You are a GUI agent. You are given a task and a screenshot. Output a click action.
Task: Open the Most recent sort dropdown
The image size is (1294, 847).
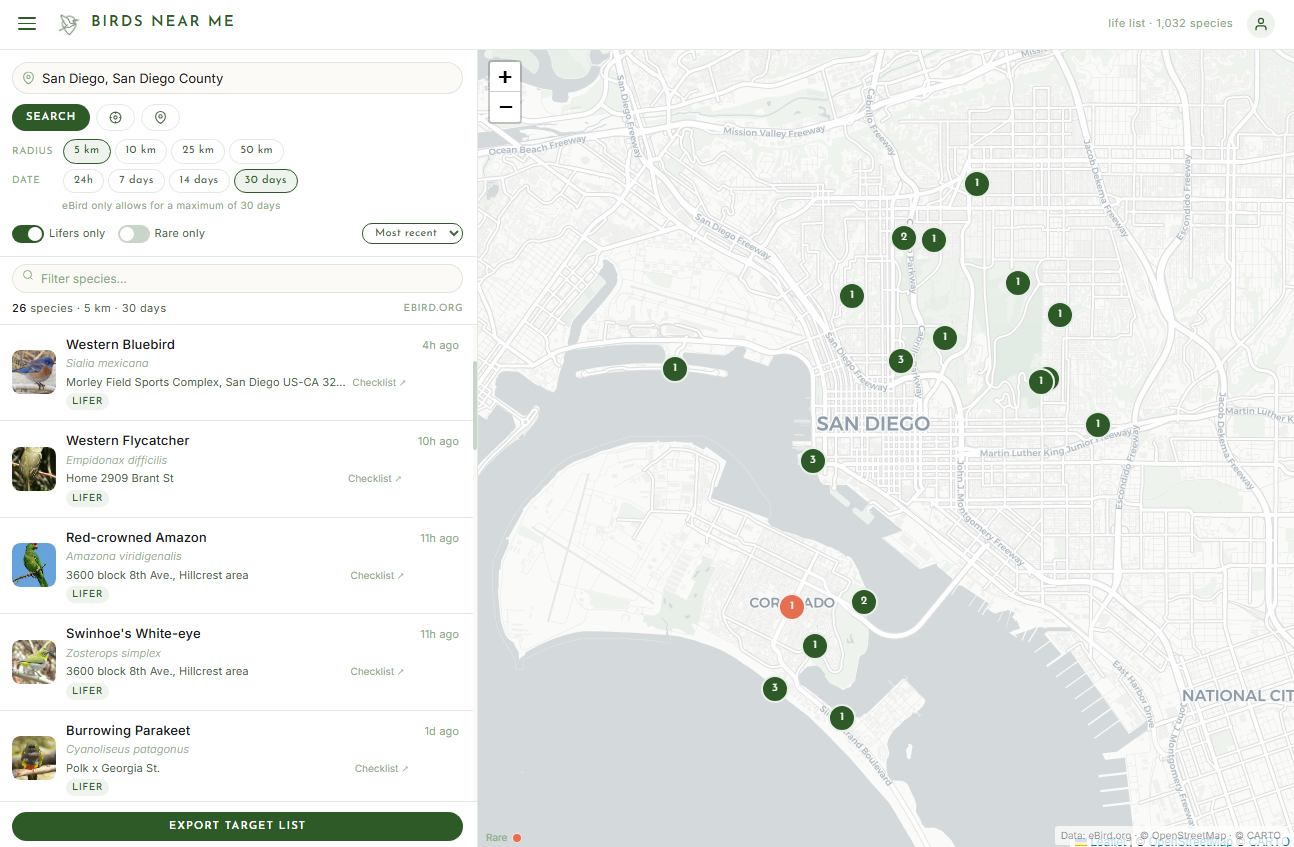412,233
